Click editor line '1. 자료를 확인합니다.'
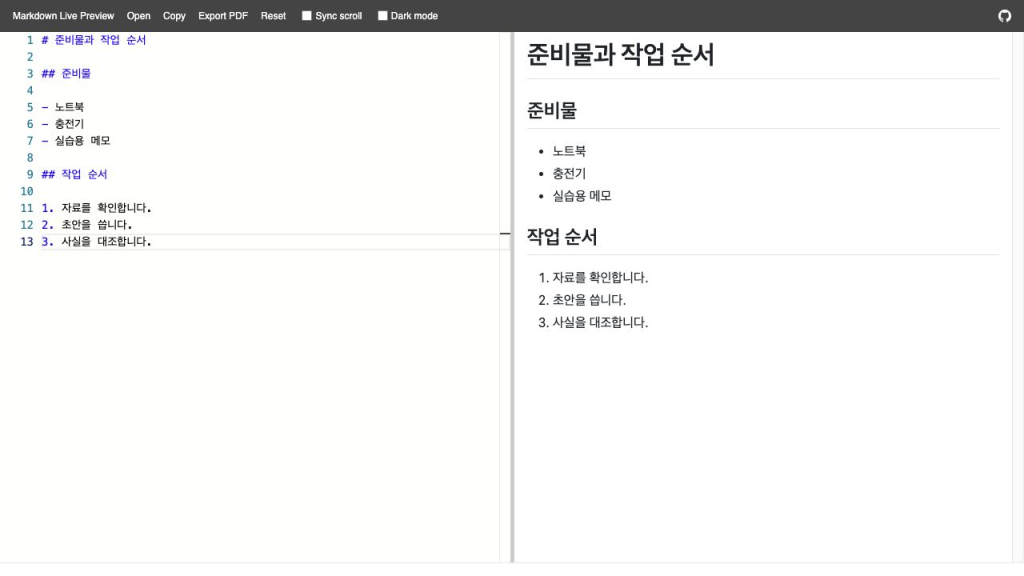Viewport: 1024px width, 576px height. click(x=97, y=208)
